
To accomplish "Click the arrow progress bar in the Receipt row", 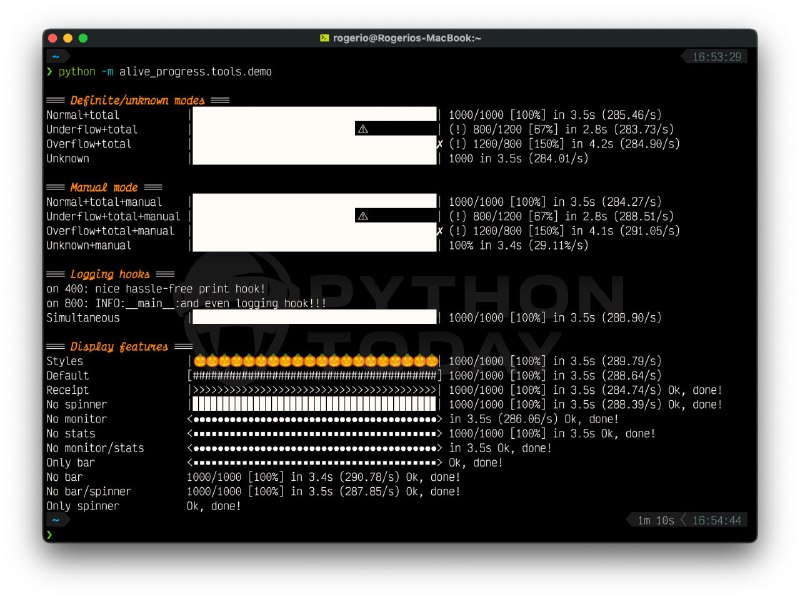I will (x=314, y=390).
